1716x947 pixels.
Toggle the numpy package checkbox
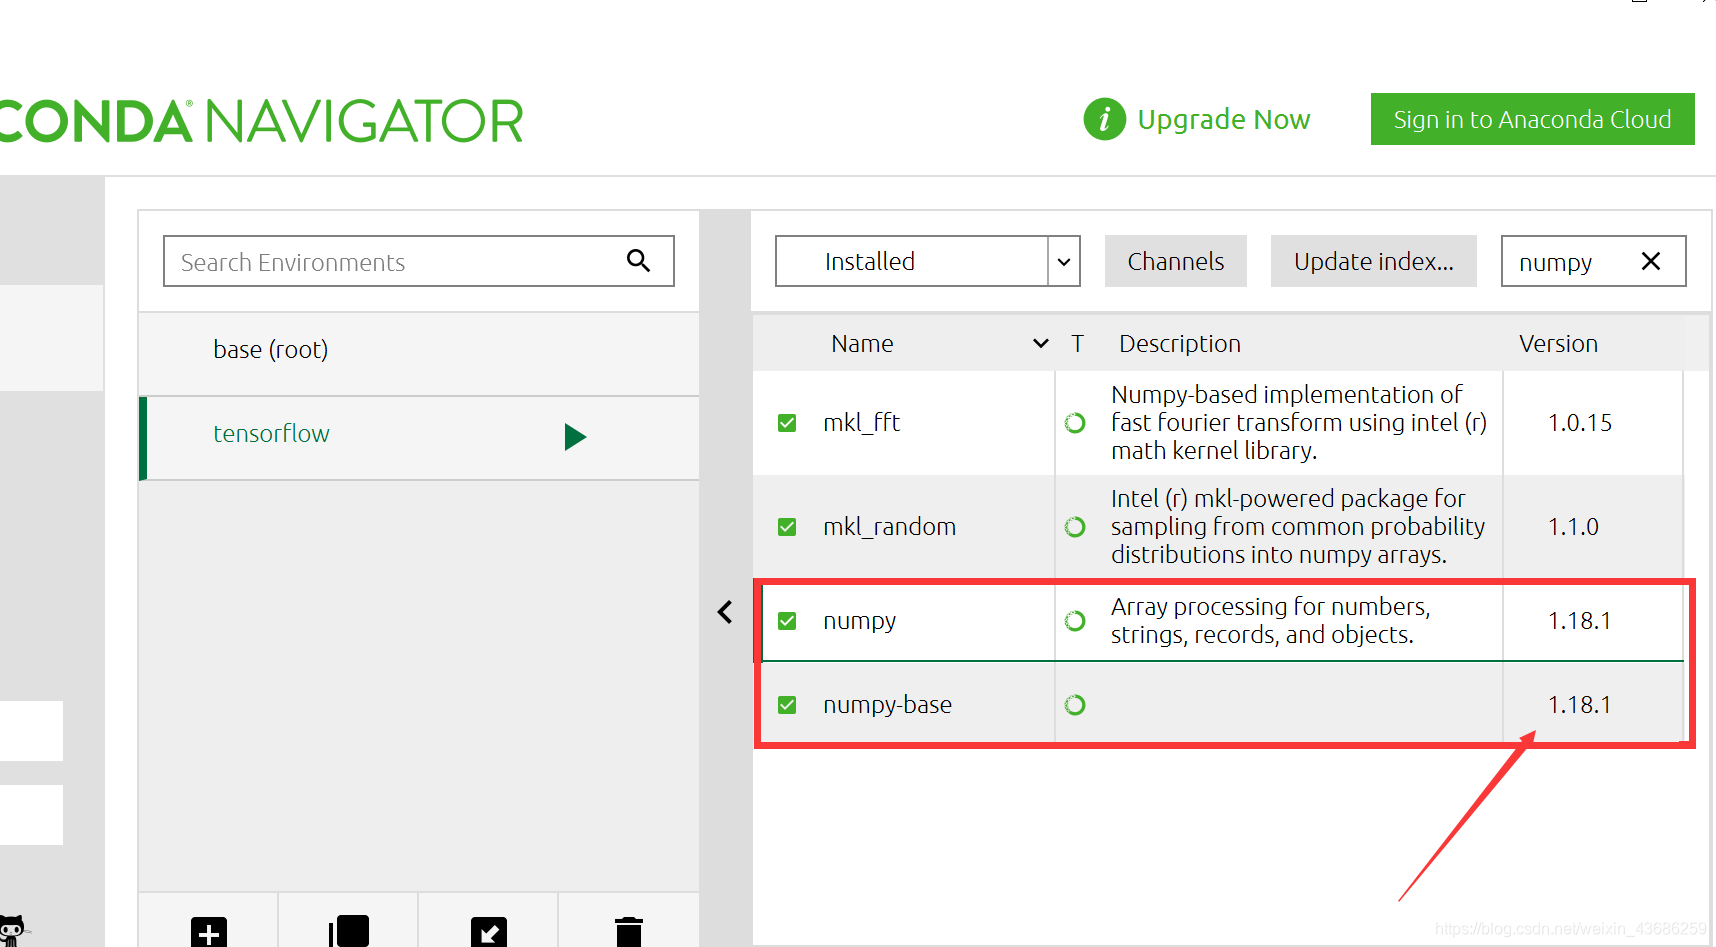coord(787,621)
